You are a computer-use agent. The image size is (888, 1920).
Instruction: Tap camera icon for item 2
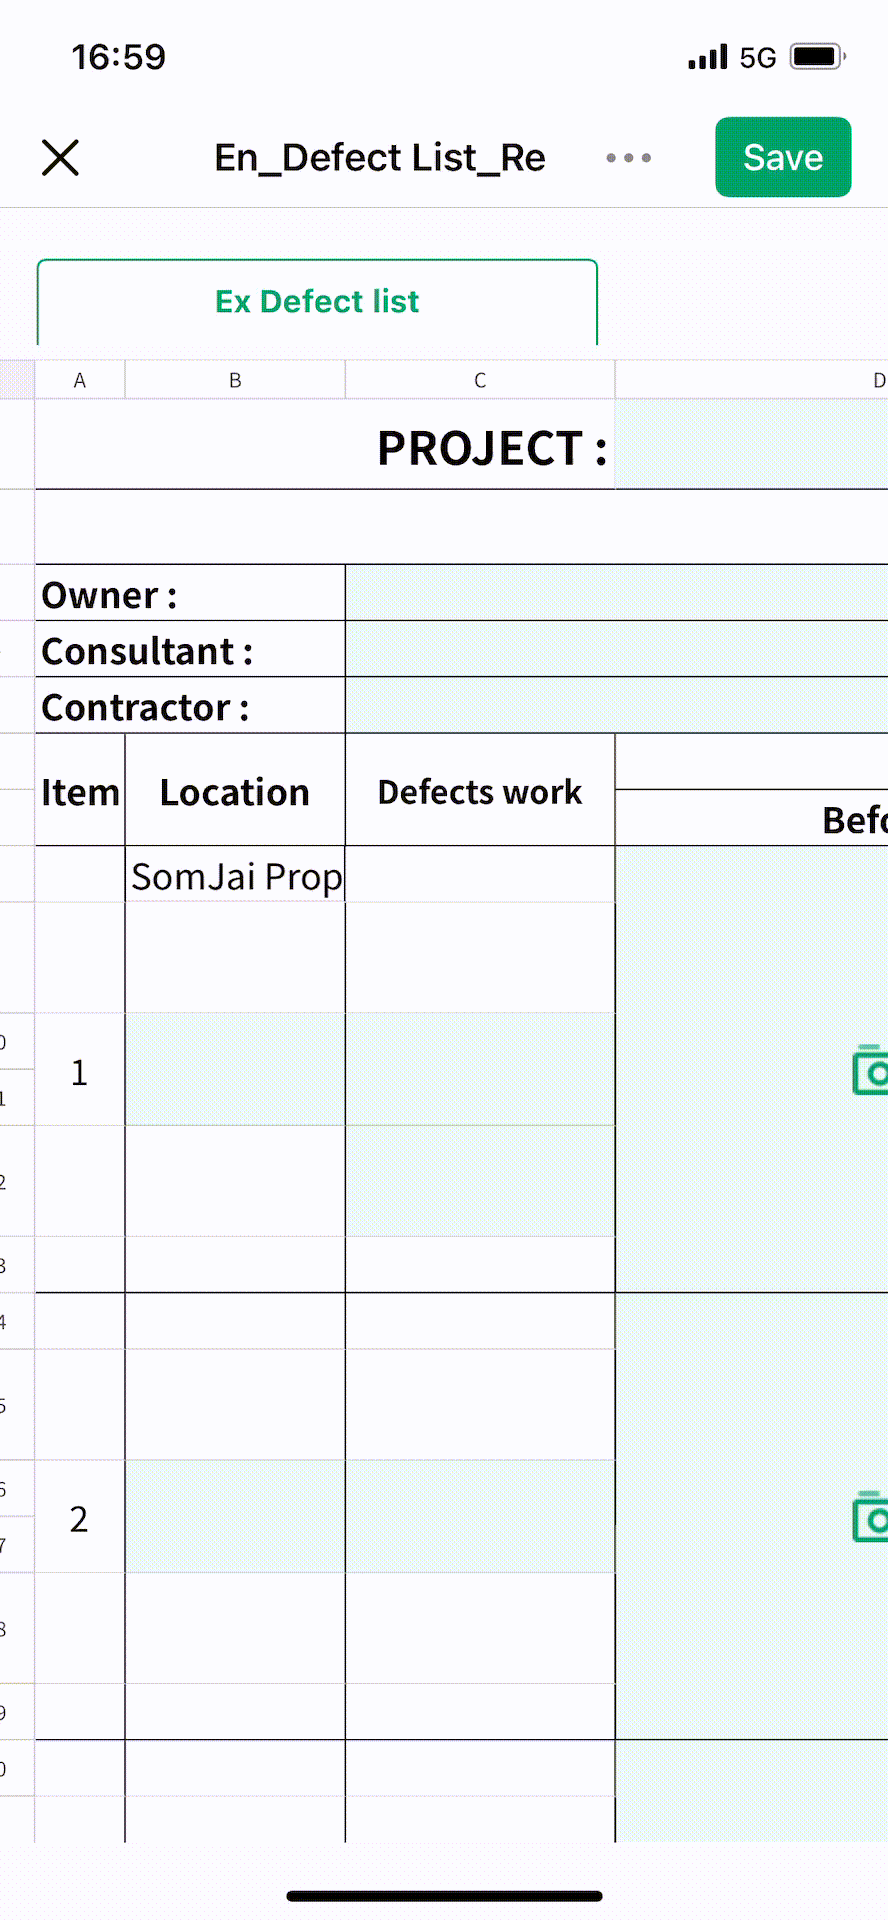point(871,1516)
